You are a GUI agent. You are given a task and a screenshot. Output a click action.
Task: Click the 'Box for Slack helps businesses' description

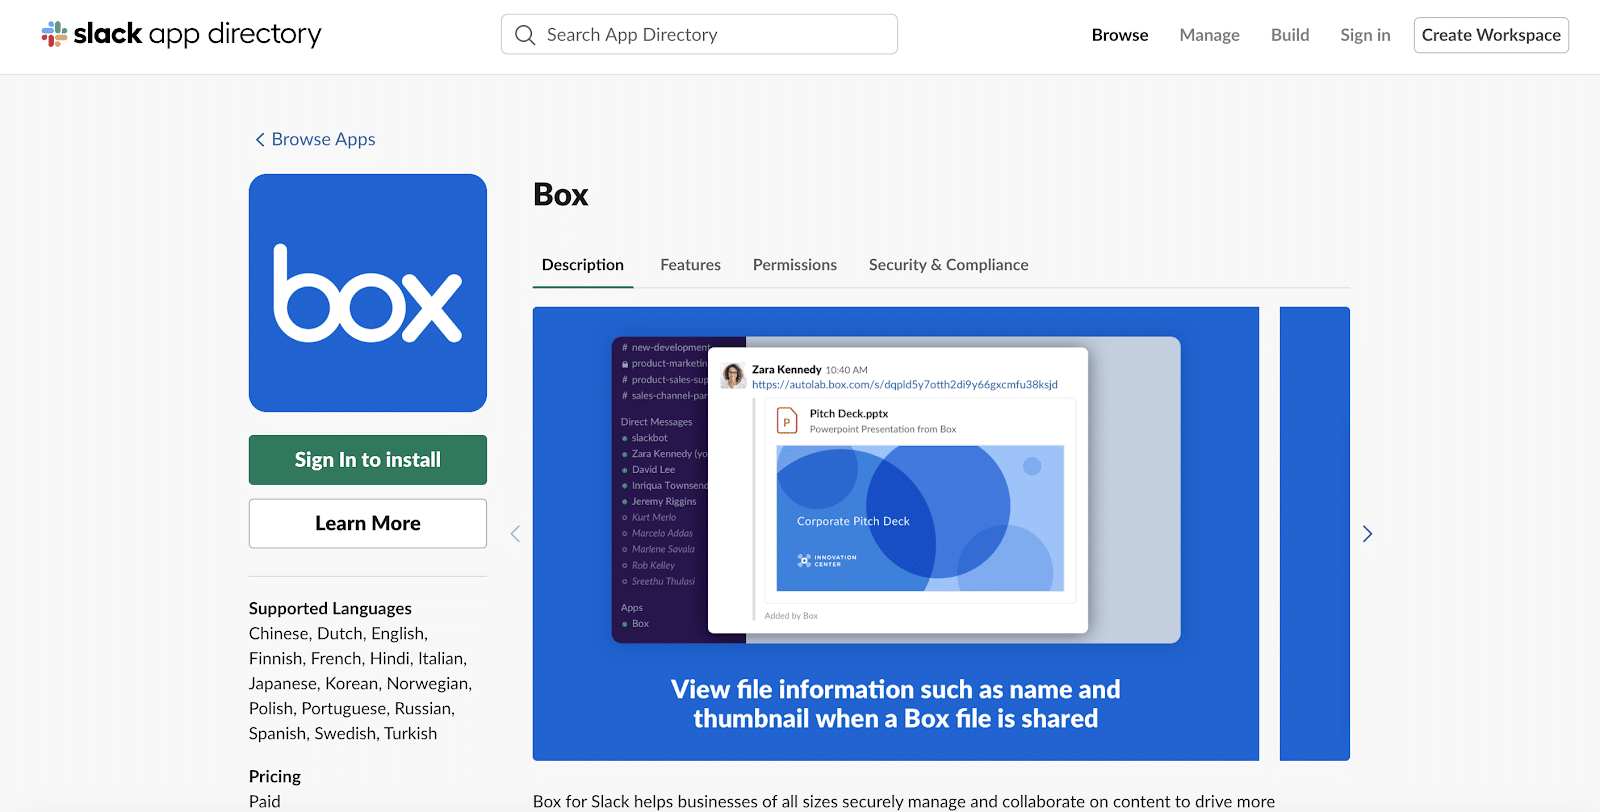pyautogui.click(x=904, y=801)
